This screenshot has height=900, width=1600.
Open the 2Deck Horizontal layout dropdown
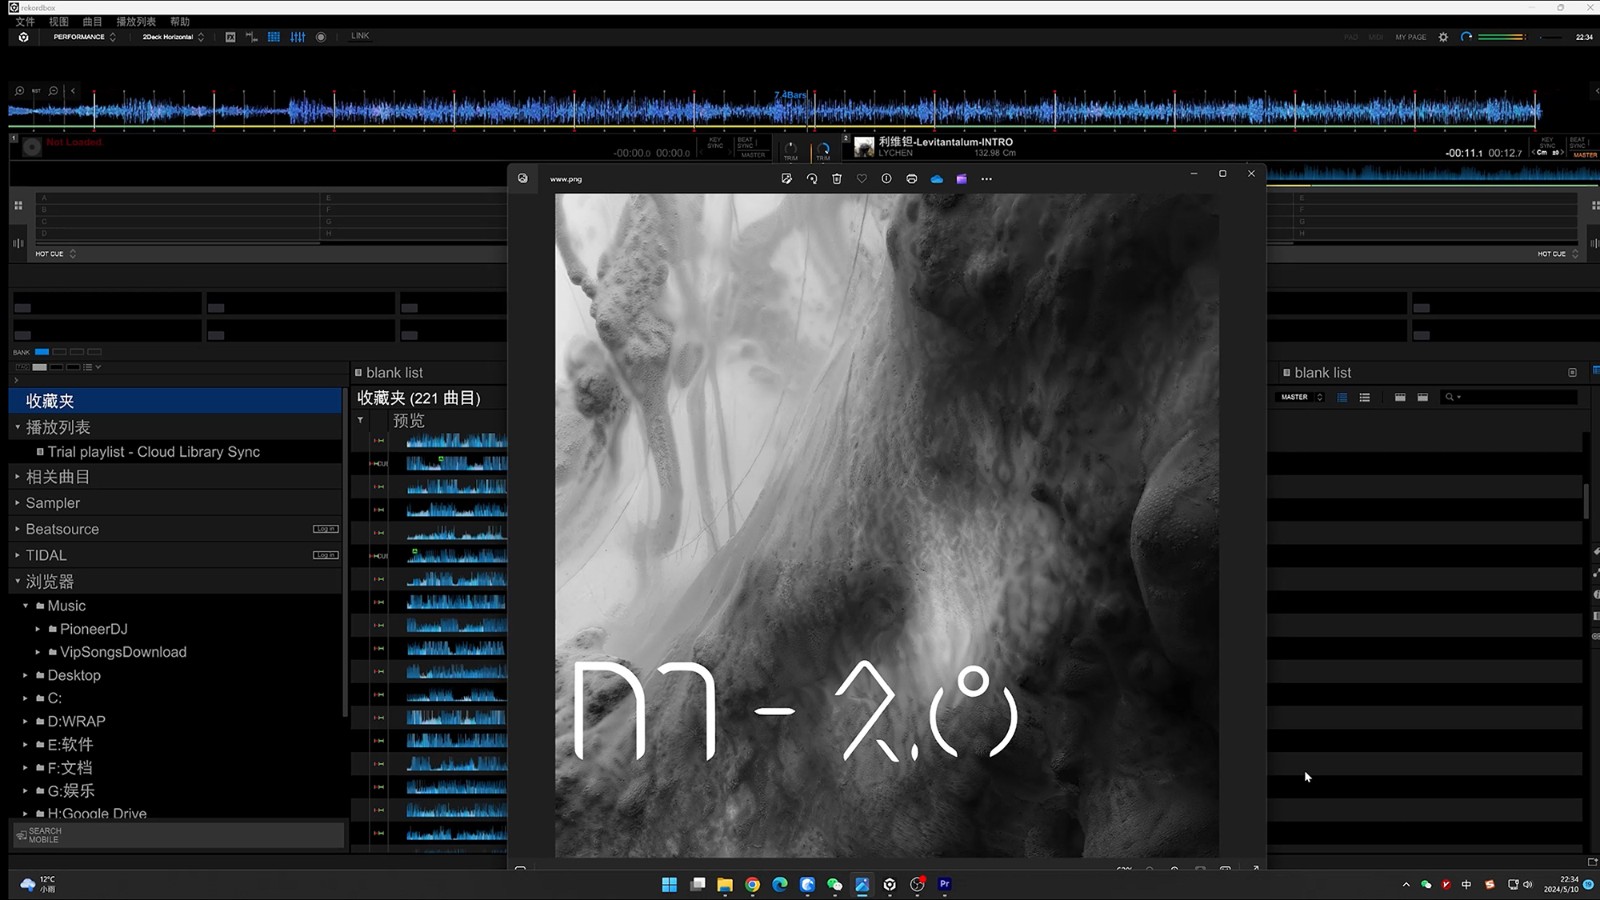tap(172, 37)
